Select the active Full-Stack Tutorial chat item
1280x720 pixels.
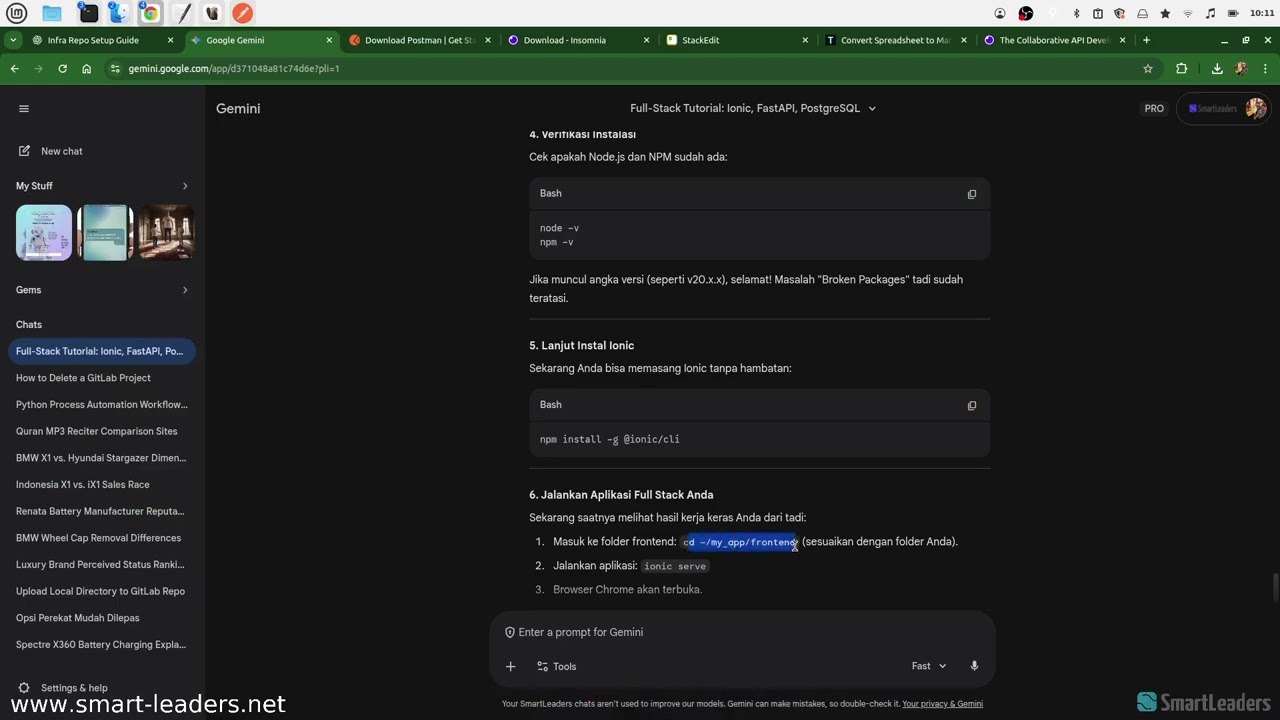coord(100,351)
